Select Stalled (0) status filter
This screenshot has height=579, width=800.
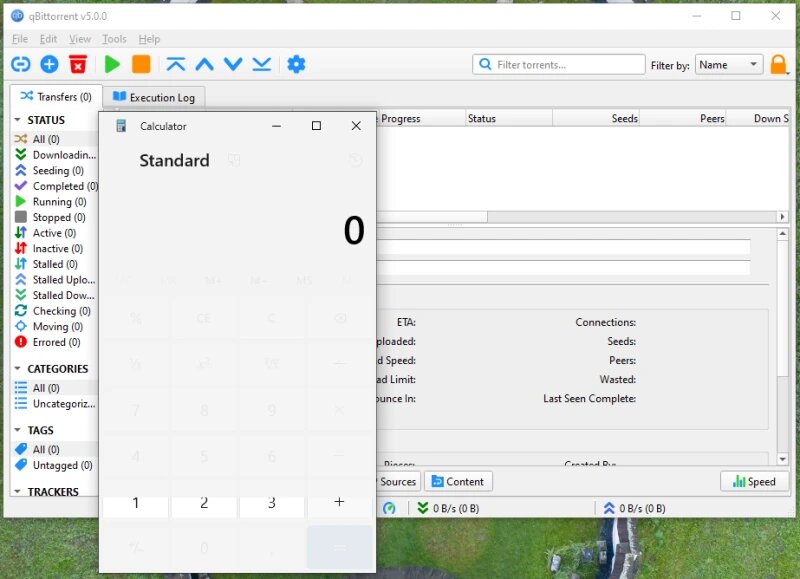coord(55,264)
